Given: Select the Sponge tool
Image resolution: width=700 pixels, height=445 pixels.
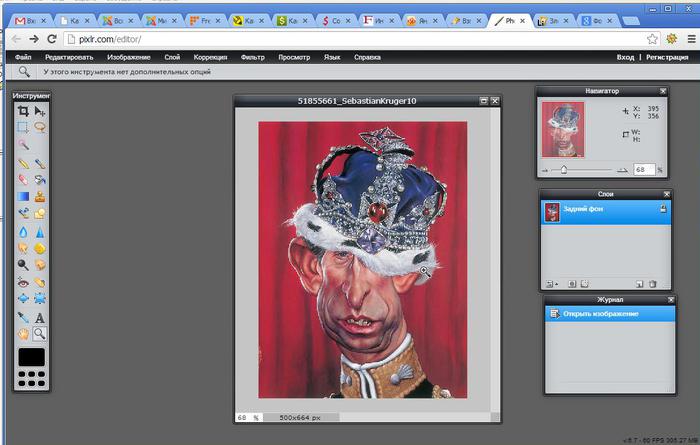Looking at the screenshot, I should pos(40,248).
